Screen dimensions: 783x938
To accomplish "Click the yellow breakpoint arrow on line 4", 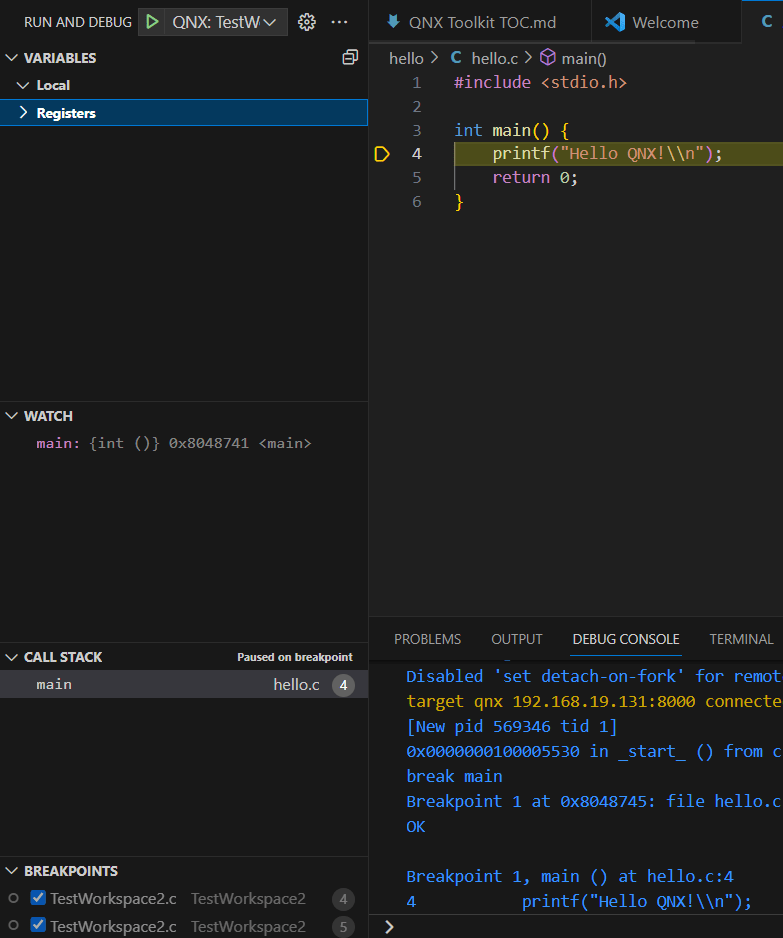I will (x=382, y=154).
